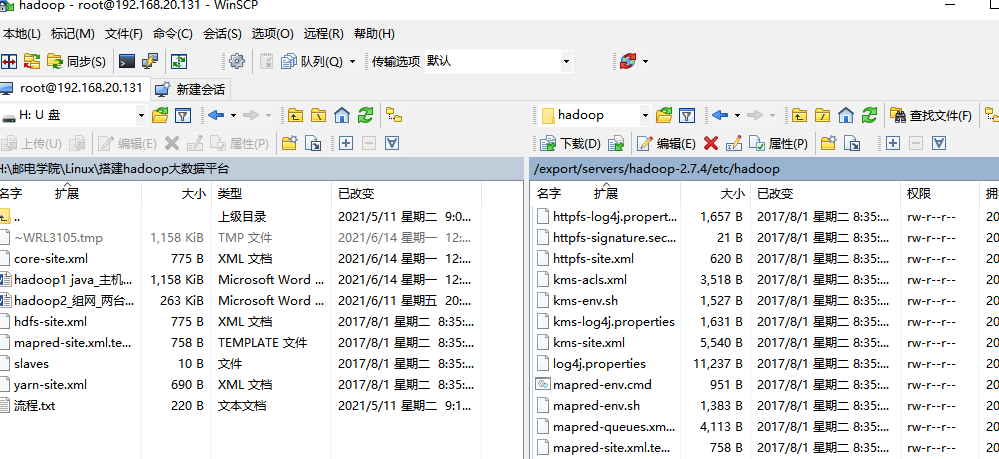Open the 帮助(H) menu

tap(374, 34)
